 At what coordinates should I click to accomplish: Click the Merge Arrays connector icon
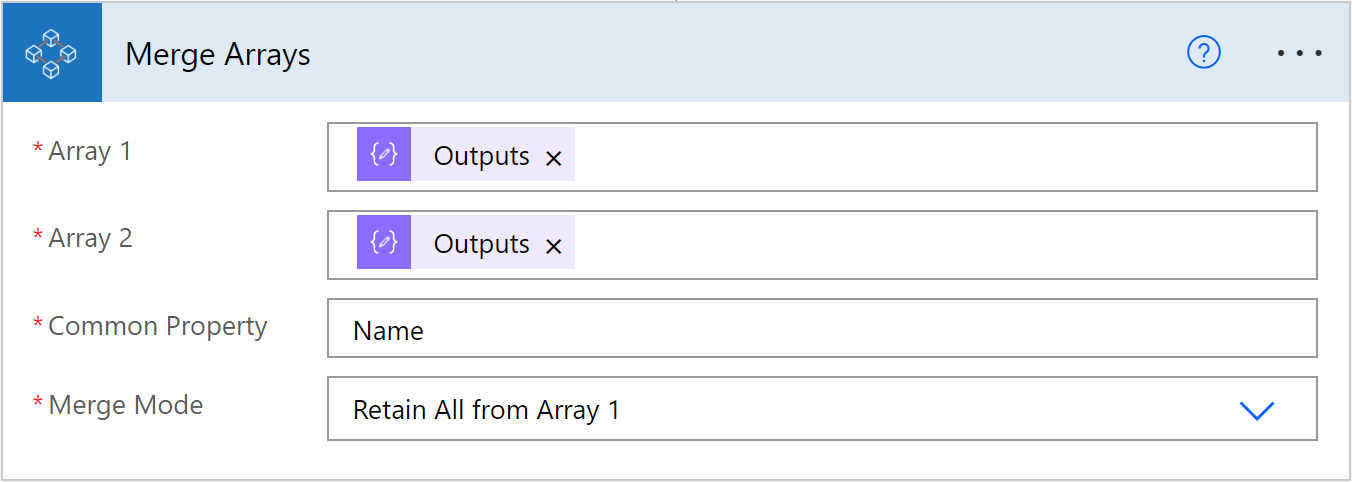[x=52, y=53]
